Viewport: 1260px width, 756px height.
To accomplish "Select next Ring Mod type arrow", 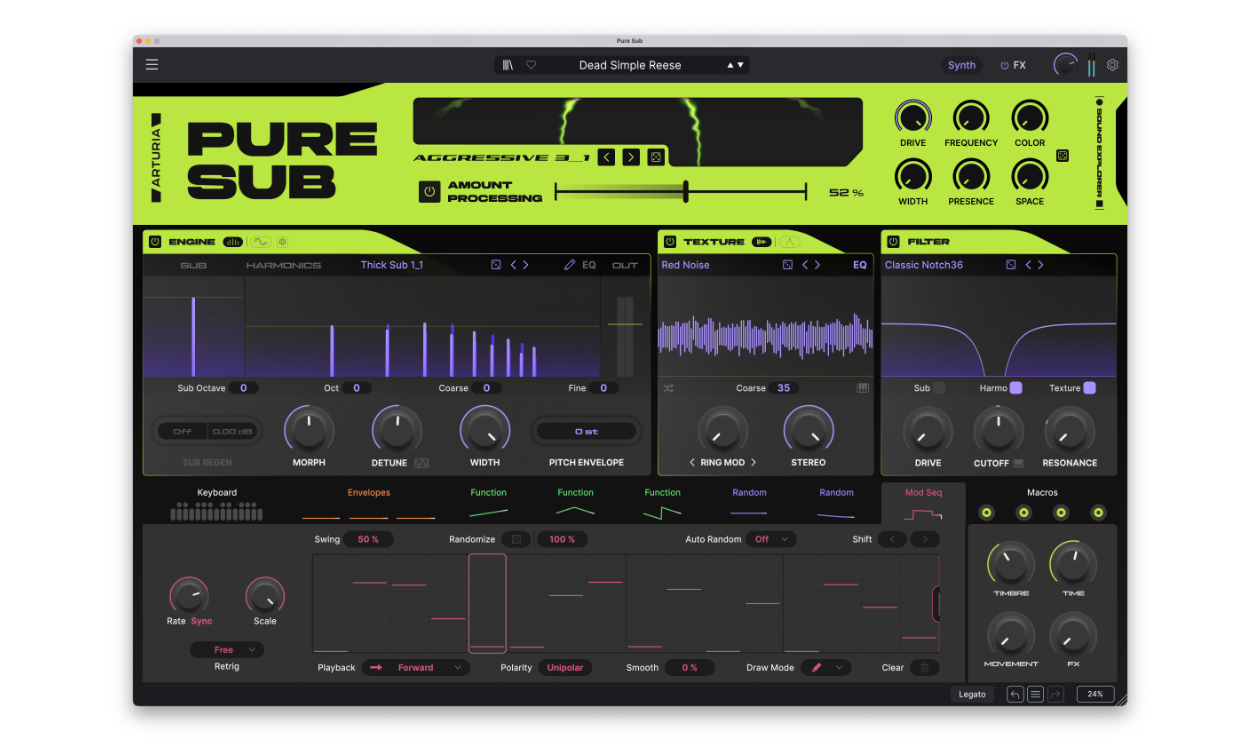I will pyautogui.click(x=753, y=463).
